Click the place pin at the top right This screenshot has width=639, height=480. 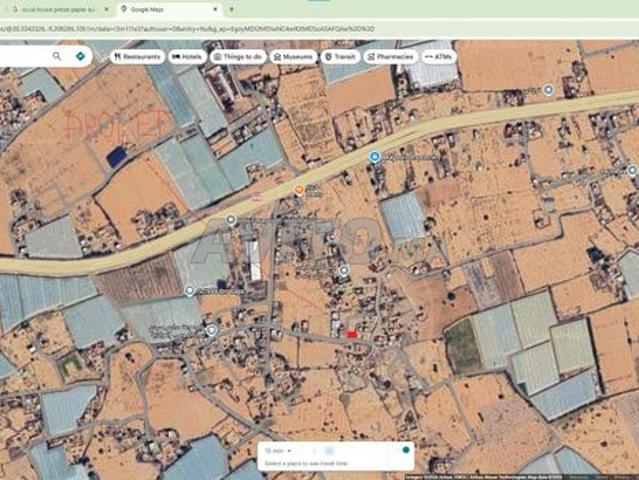(549, 90)
